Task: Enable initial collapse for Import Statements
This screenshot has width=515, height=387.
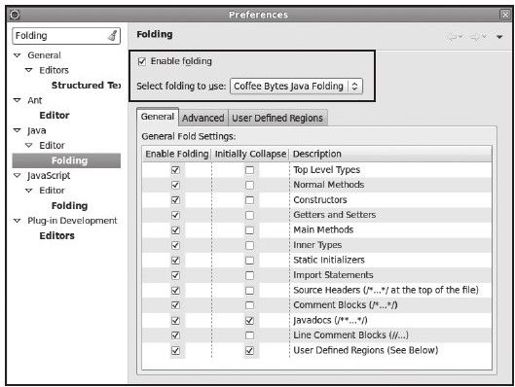Action: [249, 275]
